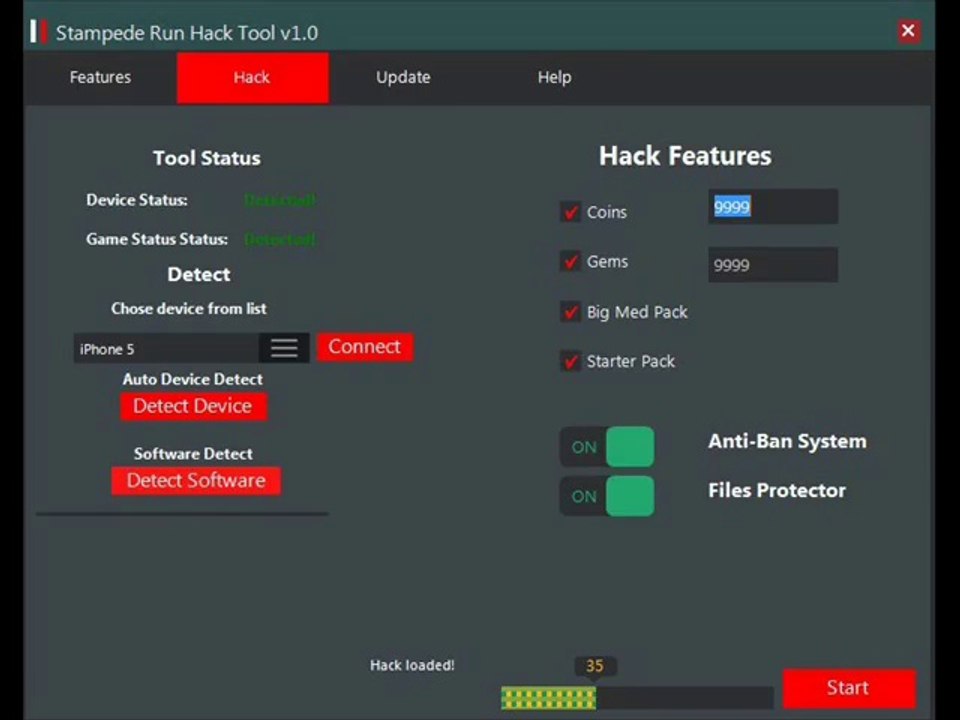Open the device list dropdown menu icon
This screenshot has height=720, width=960.
[284, 348]
